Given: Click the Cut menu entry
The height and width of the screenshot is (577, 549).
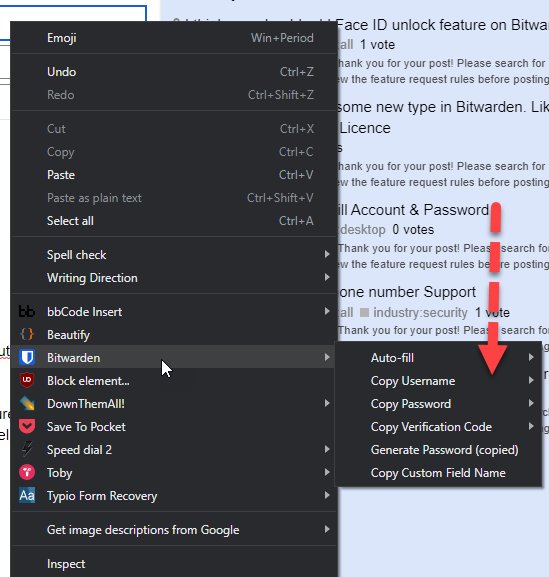Looking at the screenshot, I should click(174, 129).
